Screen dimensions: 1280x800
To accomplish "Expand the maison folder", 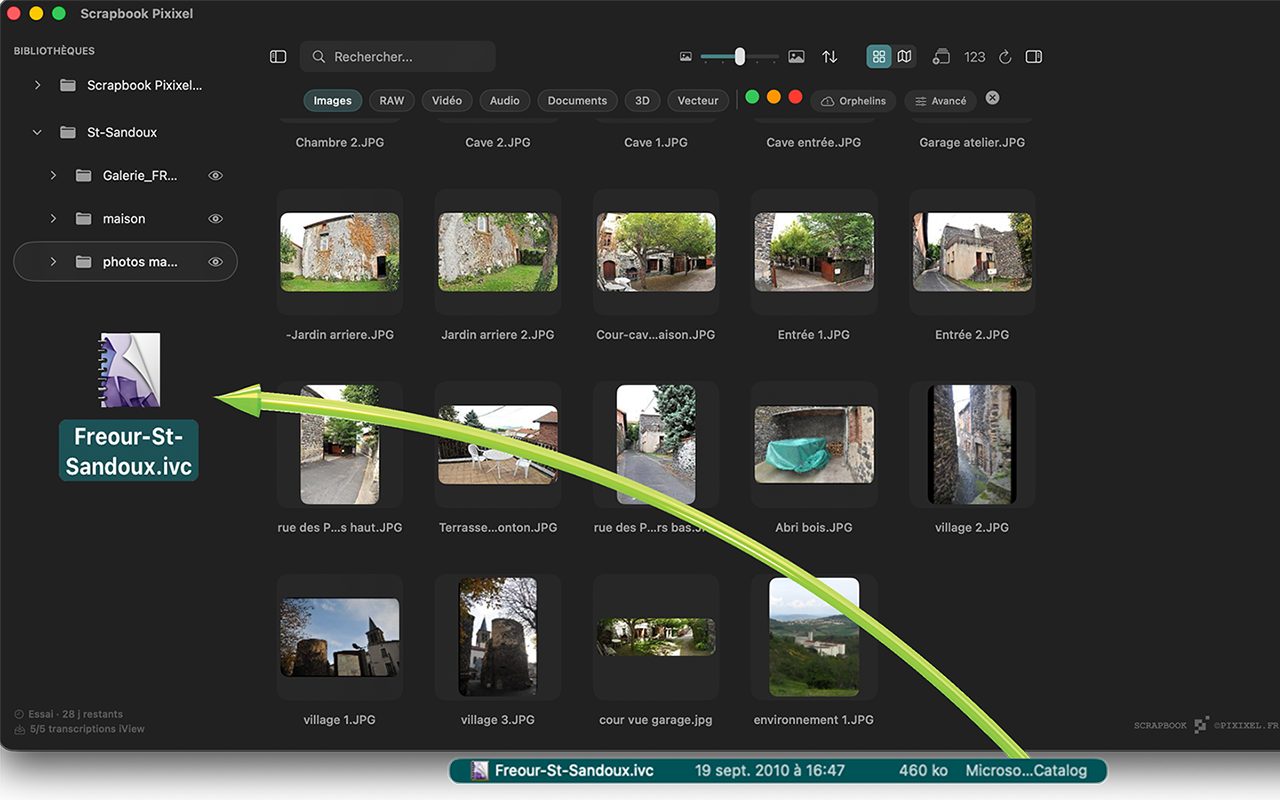I will tap(53, 218).
